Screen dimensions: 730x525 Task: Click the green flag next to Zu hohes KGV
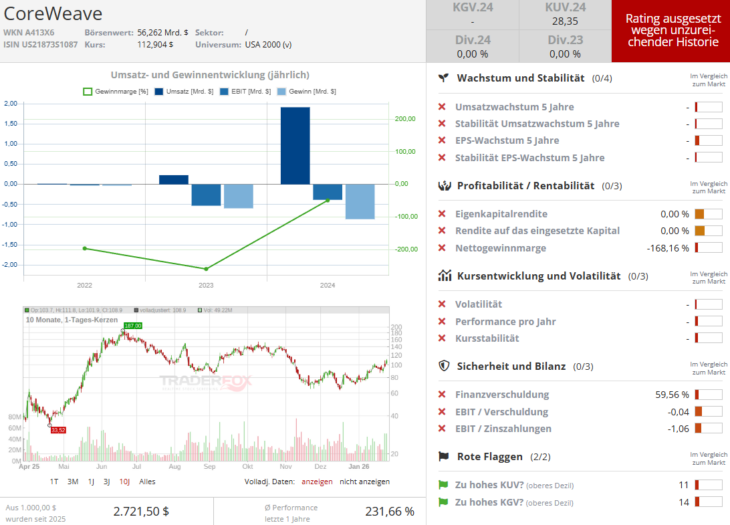coord(443,502)
